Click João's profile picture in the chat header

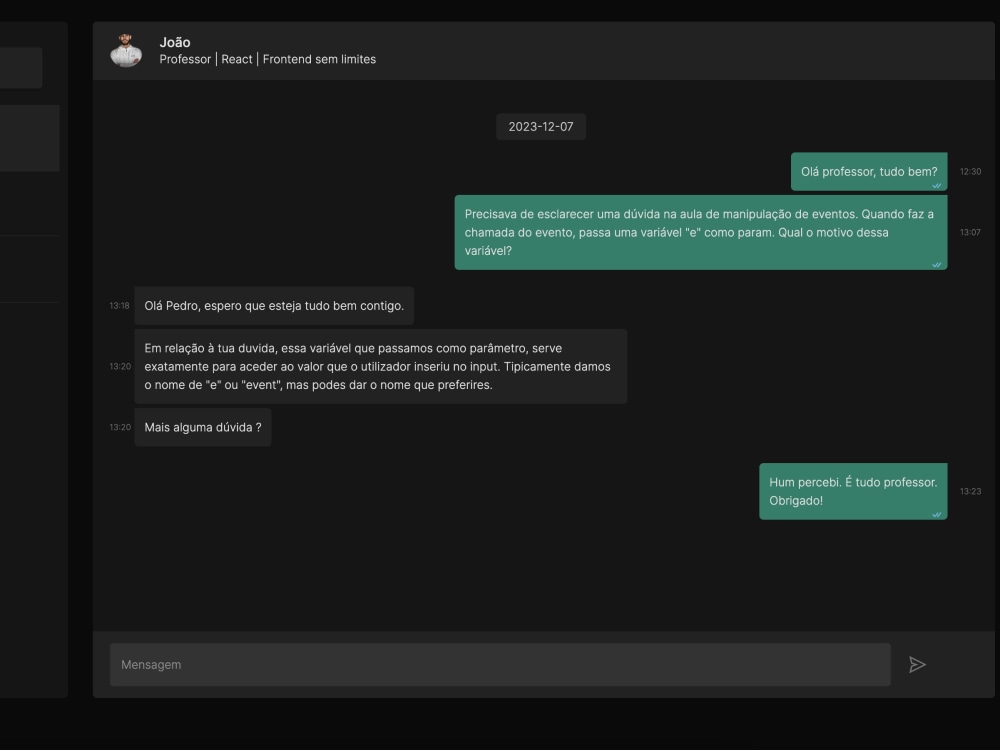point(125,49)
